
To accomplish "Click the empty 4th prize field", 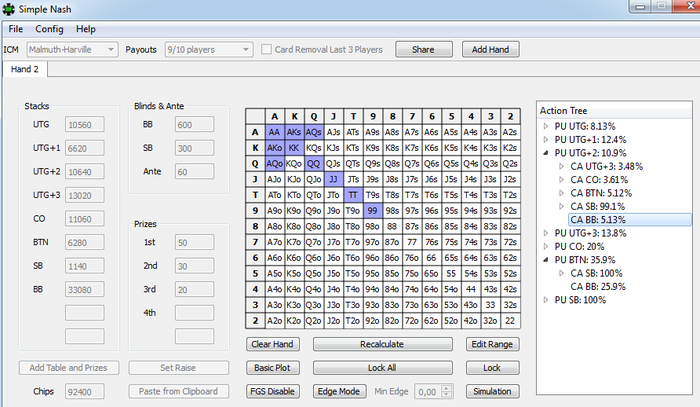I will (x=194, y=313).
